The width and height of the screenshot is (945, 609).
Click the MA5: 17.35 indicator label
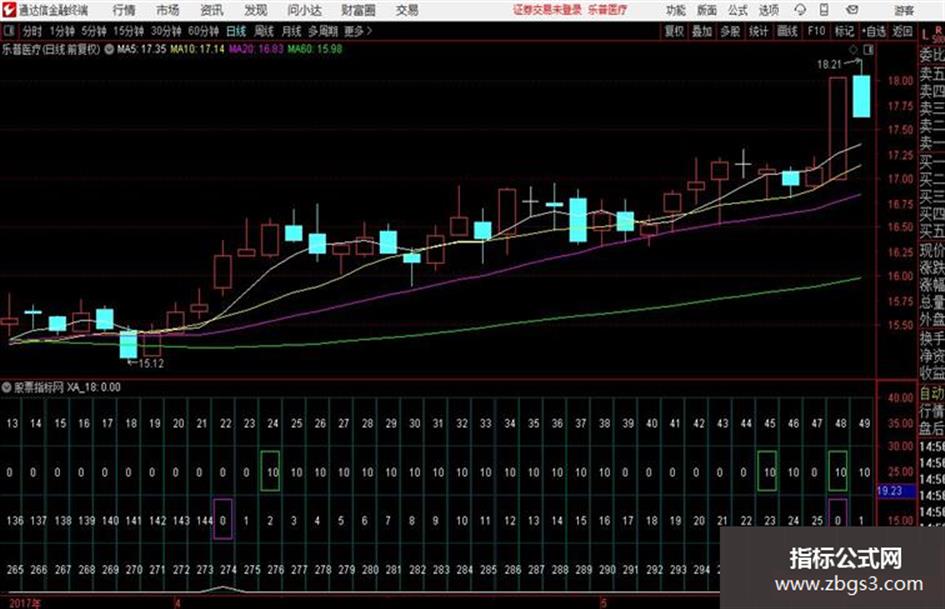coord(141,49)
